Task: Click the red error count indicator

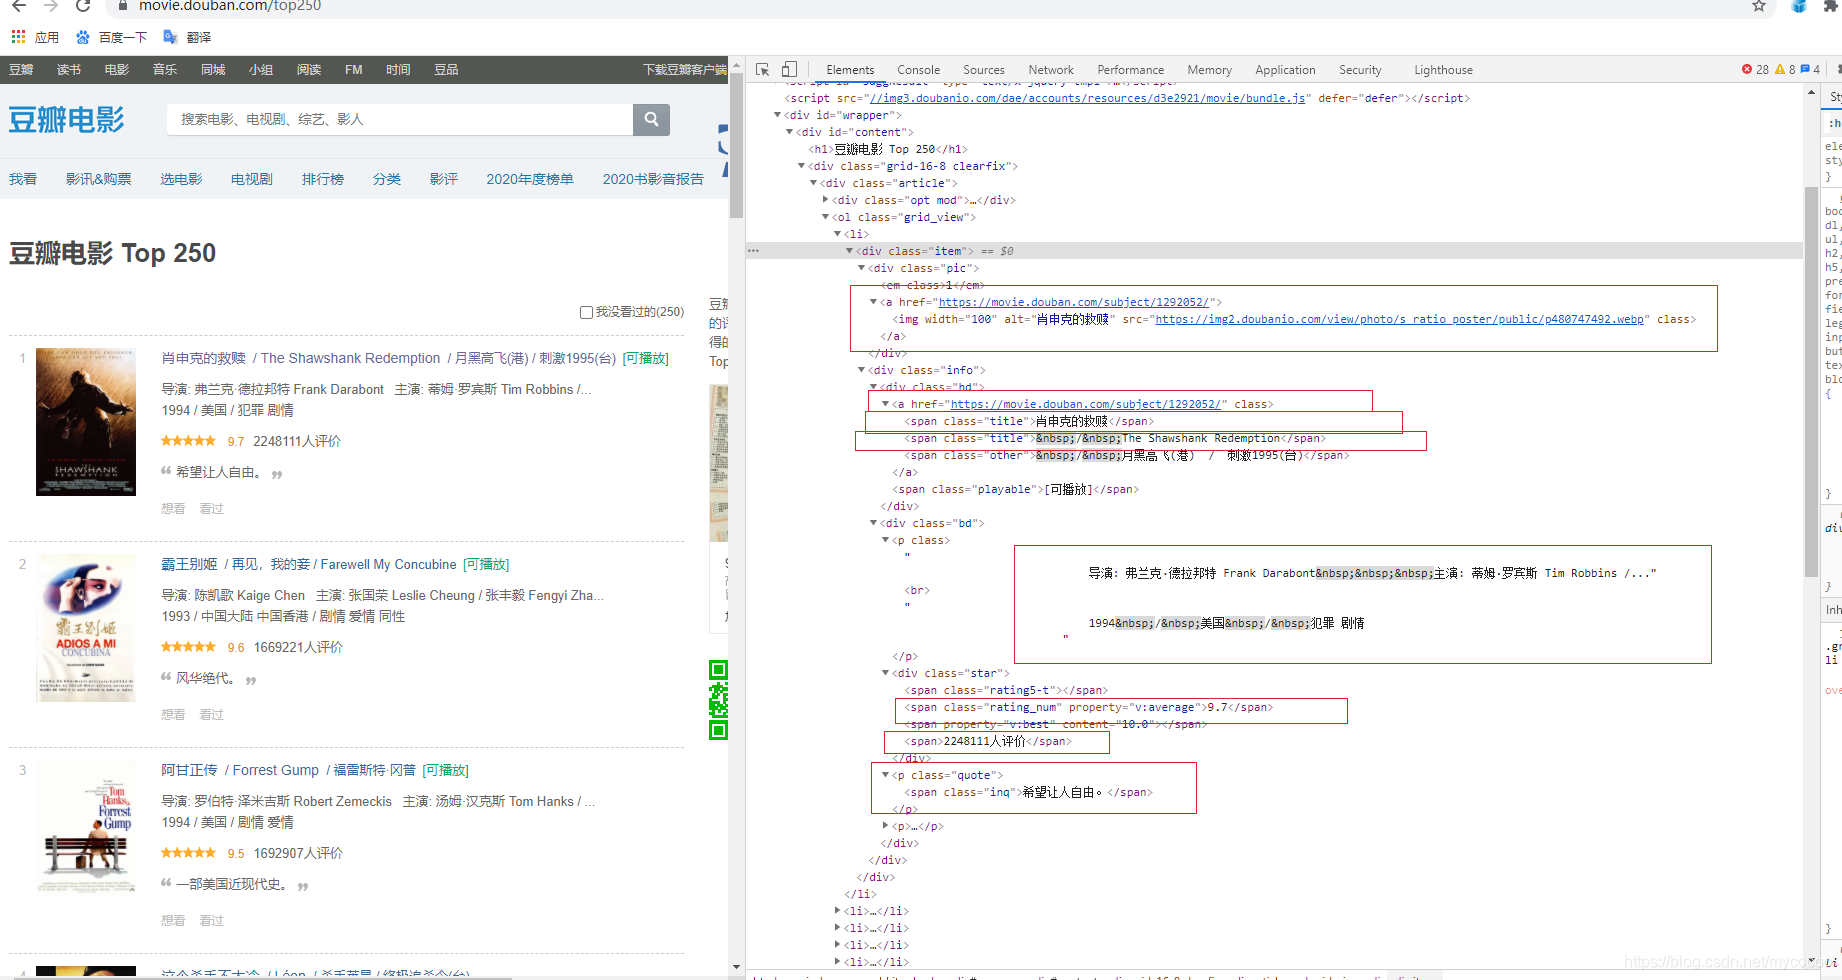Action: pyautogui.click(x=1755, y=70)
